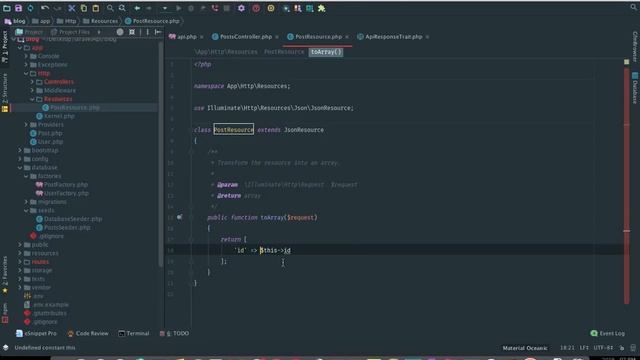Click the Synchronize refresh icon in the toolbar

coord(30,8)
